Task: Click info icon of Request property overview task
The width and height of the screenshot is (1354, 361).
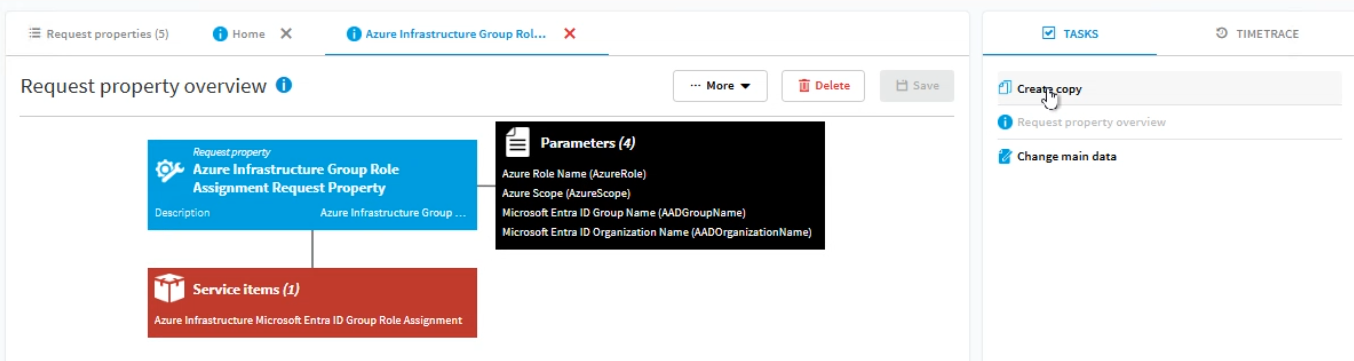Action: 1005,122
